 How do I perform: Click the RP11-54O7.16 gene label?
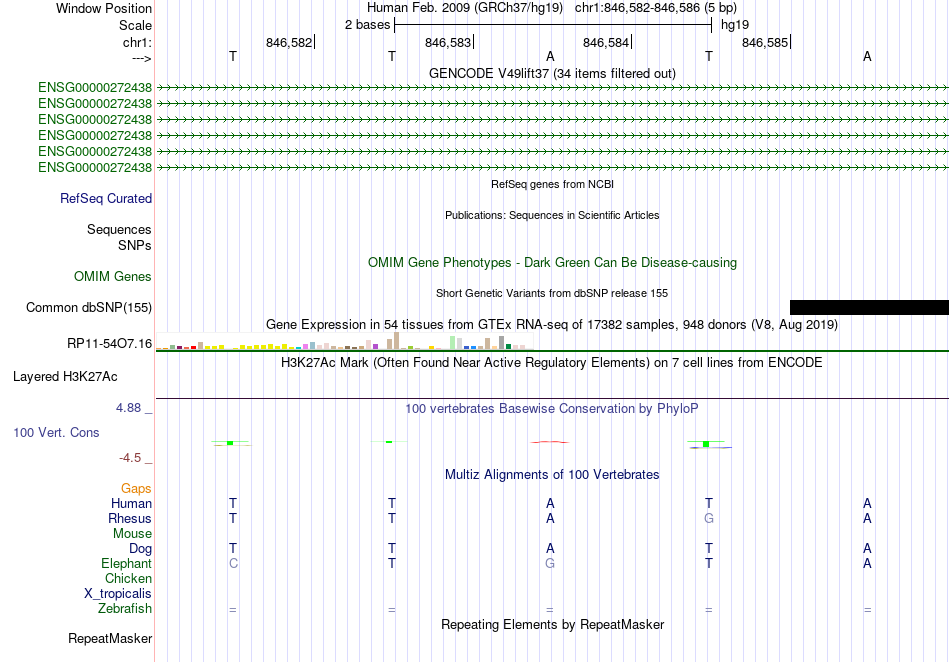point(109,344)
